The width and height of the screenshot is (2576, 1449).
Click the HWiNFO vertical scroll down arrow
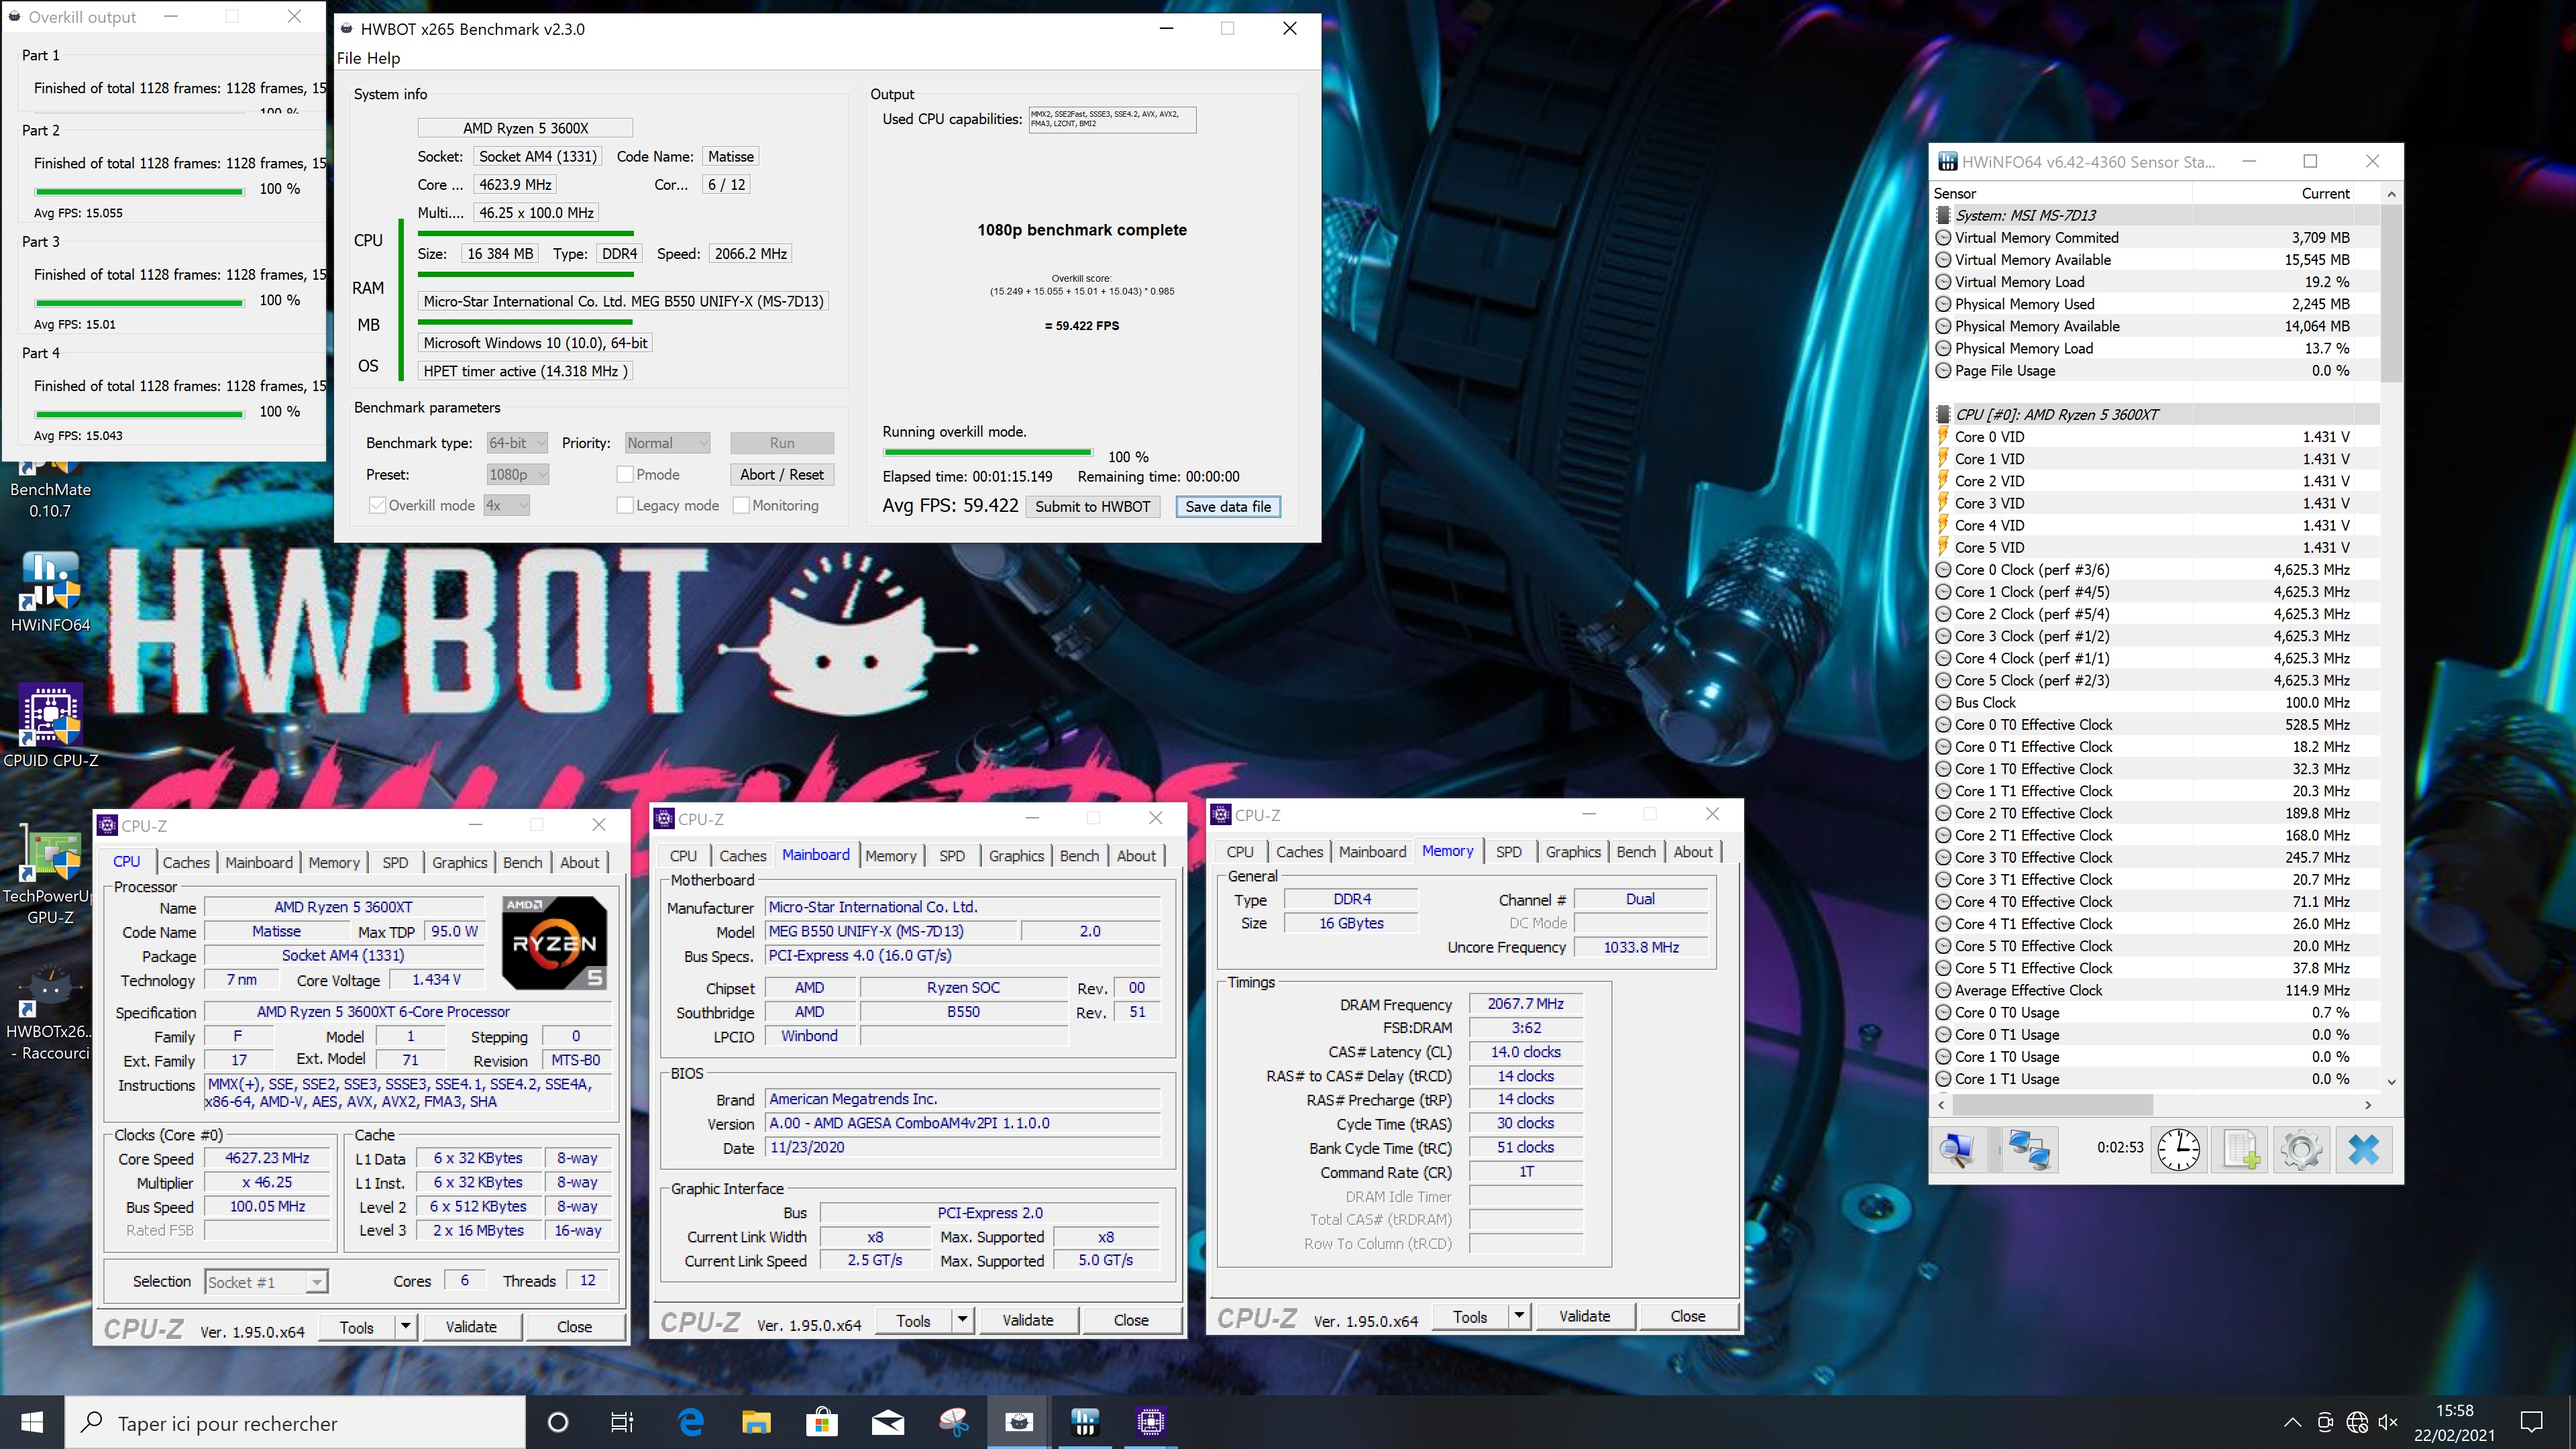(x=2391, y=1081)
